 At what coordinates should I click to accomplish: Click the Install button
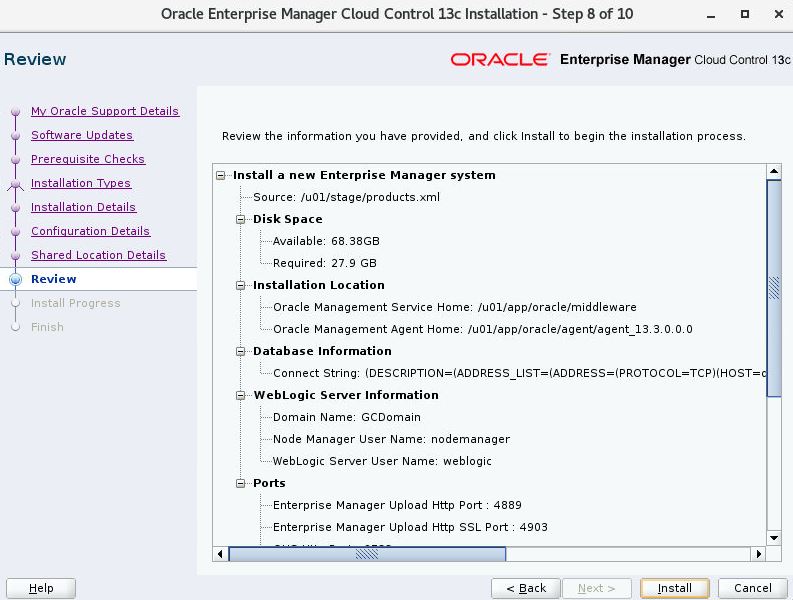674,588
